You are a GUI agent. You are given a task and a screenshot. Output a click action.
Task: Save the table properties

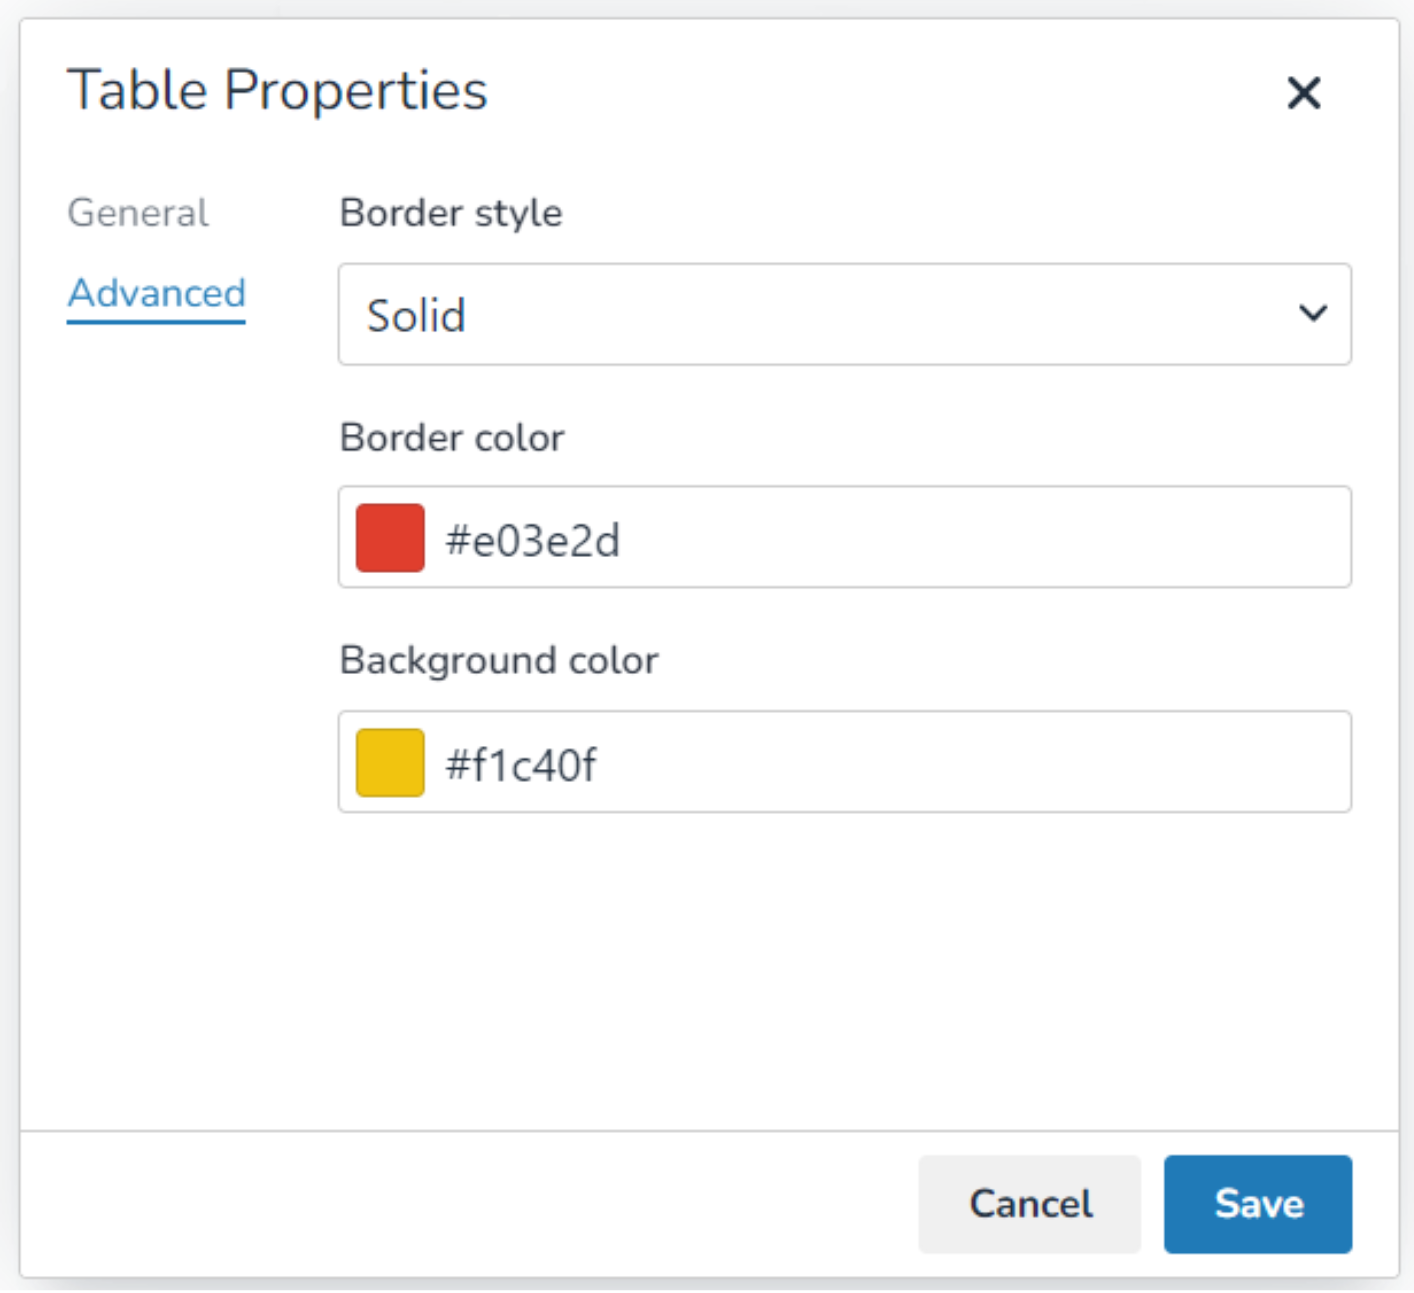pos(1257,1204)
